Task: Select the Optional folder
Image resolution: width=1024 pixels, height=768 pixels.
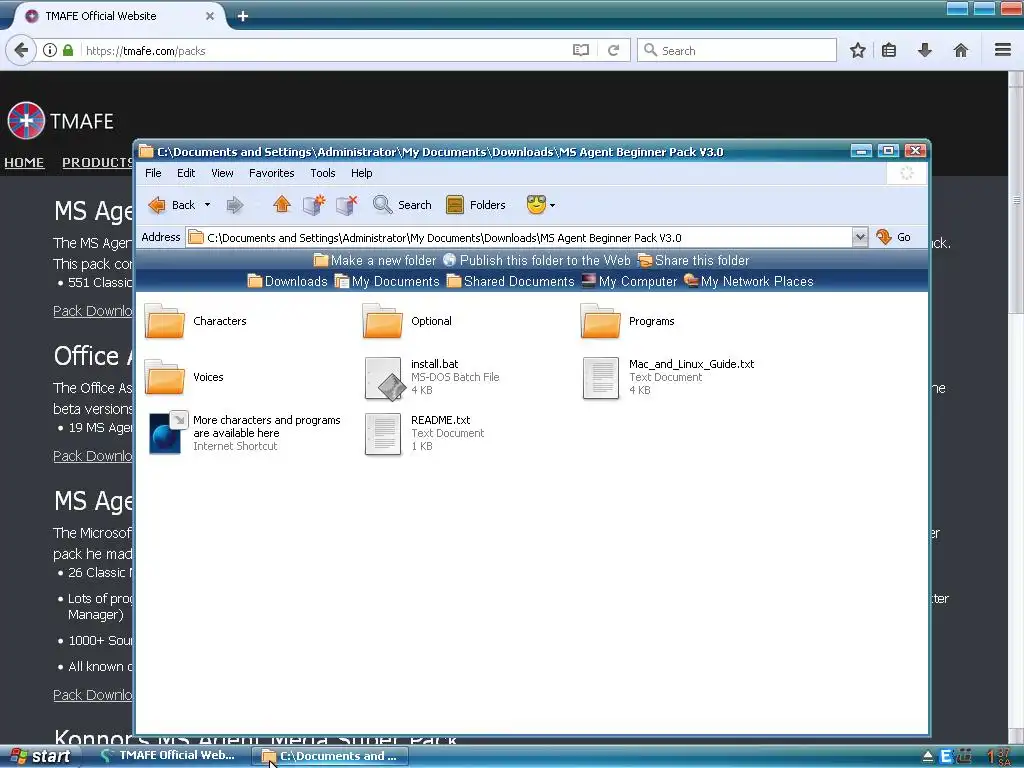Action: click(407, 321)
